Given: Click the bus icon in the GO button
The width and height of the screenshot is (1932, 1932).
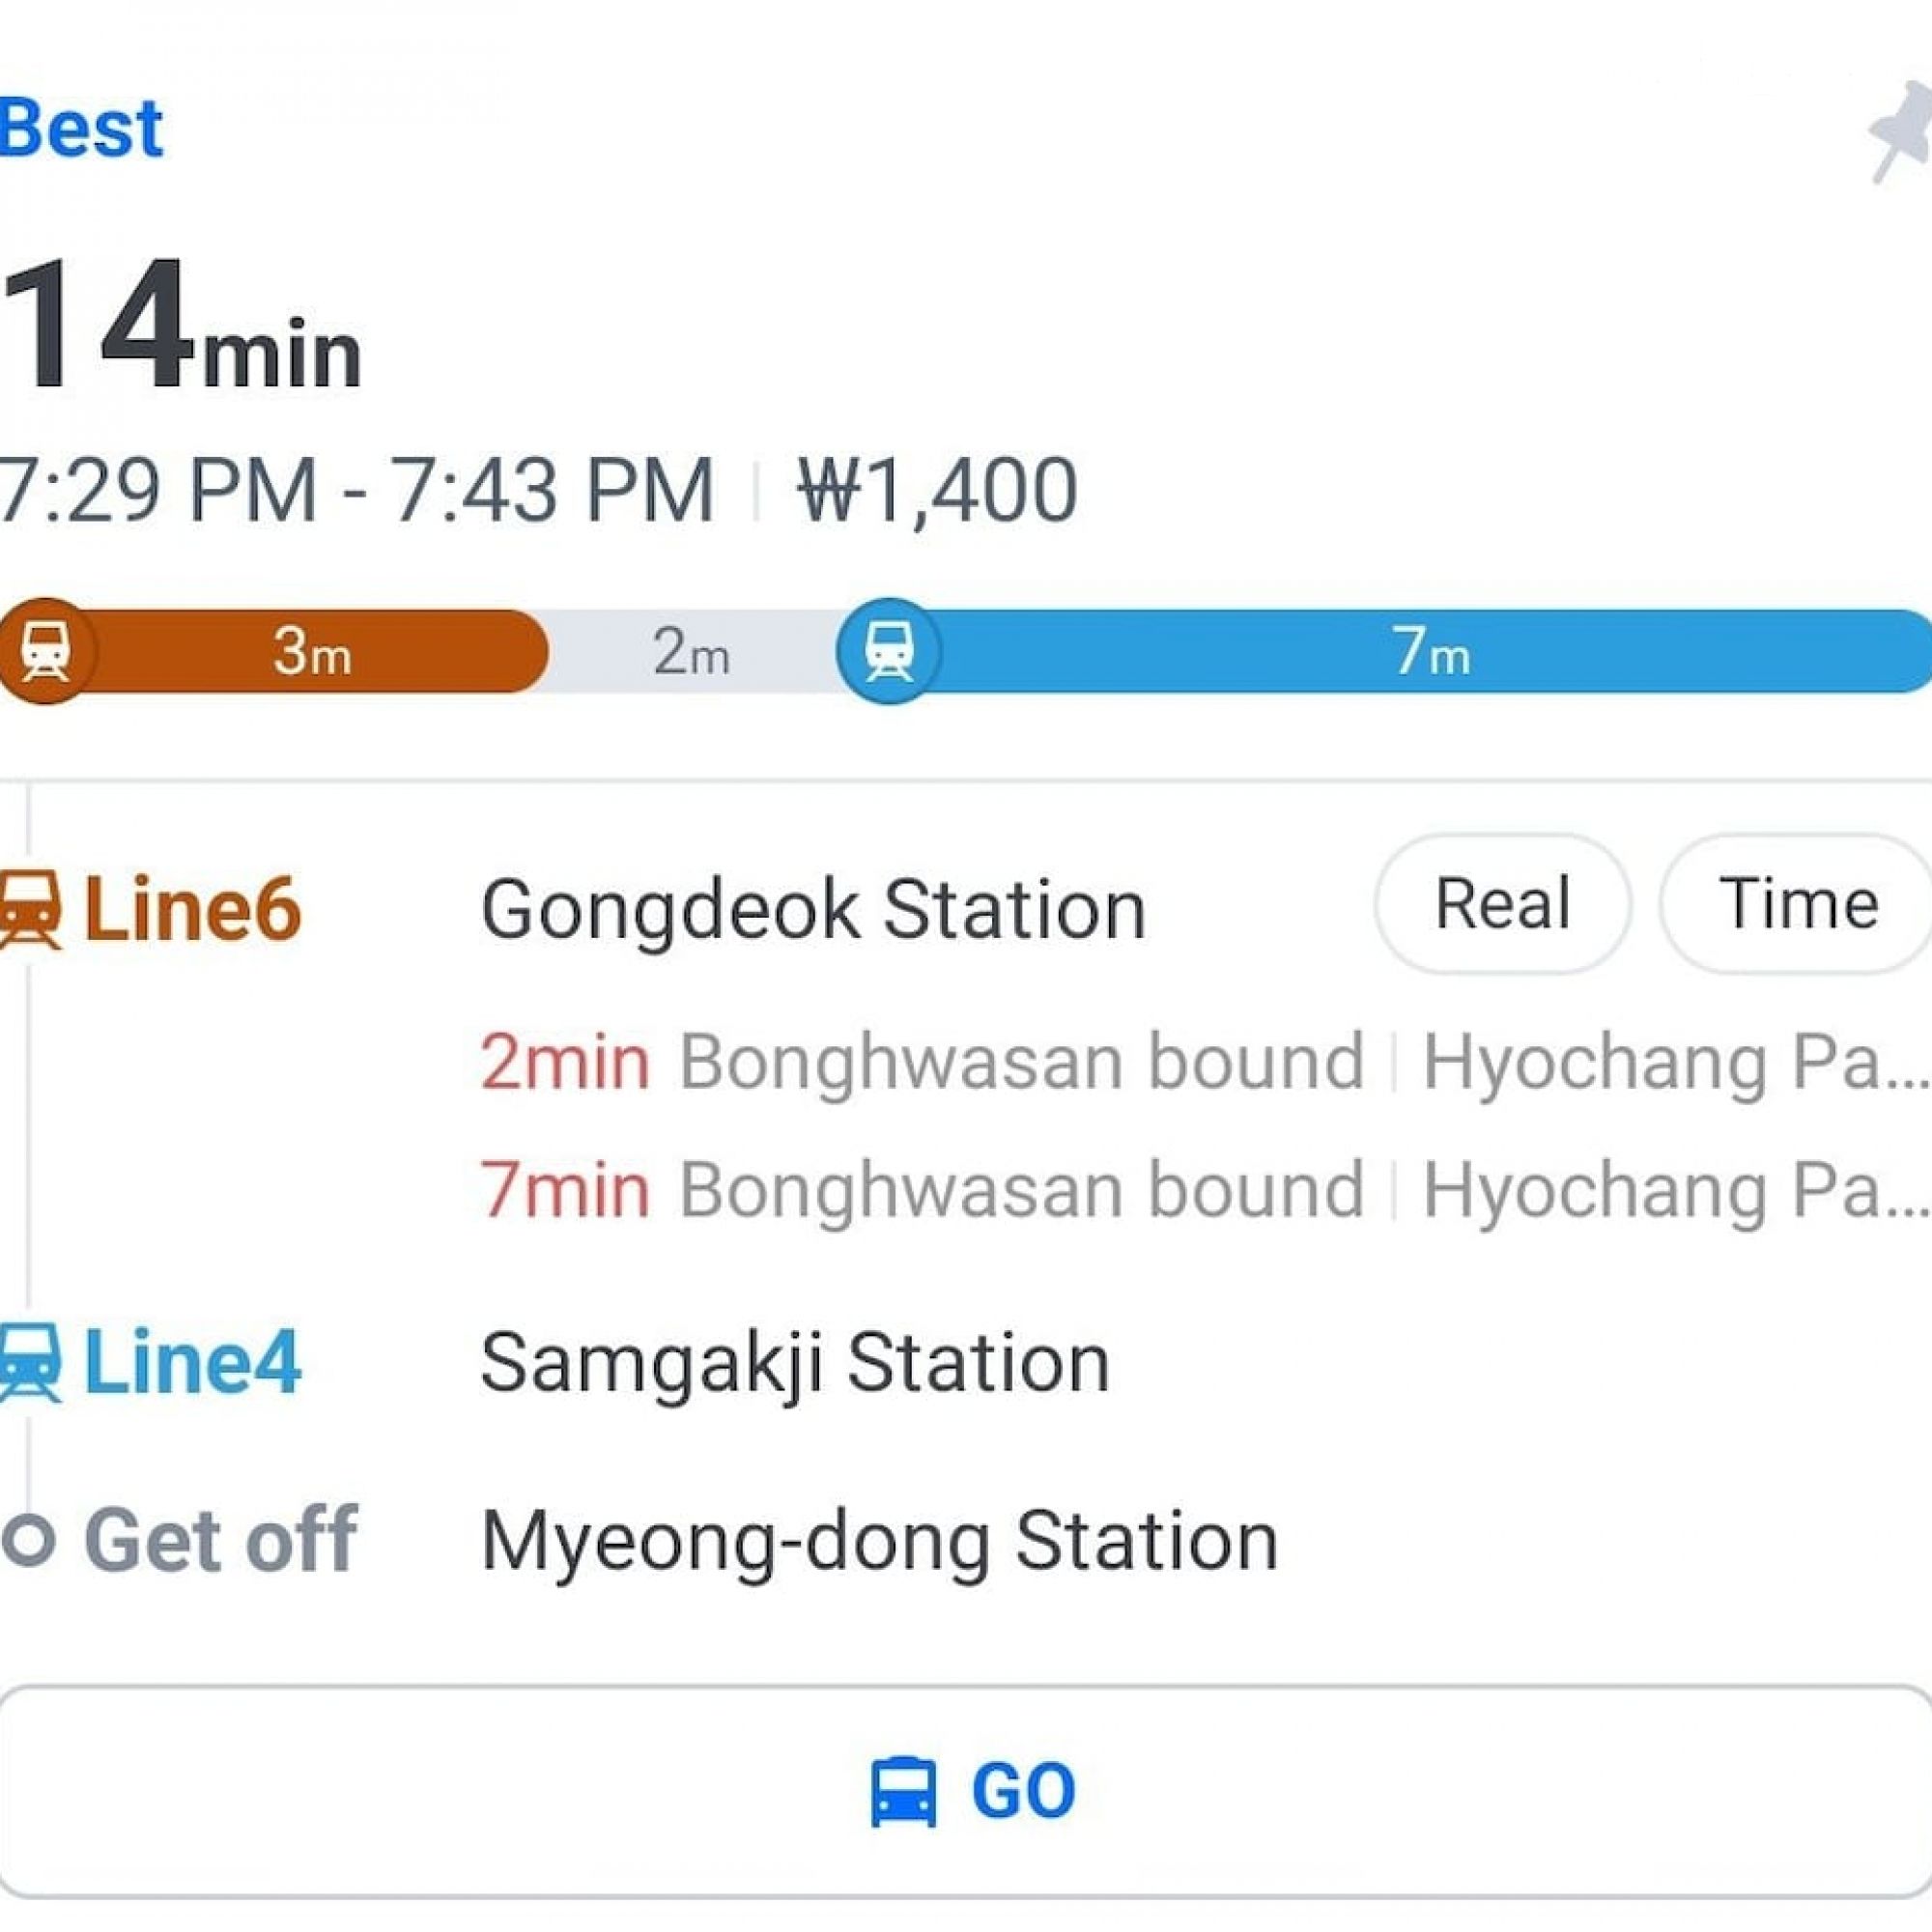Looking at the screenshot, I should 903,1791.
